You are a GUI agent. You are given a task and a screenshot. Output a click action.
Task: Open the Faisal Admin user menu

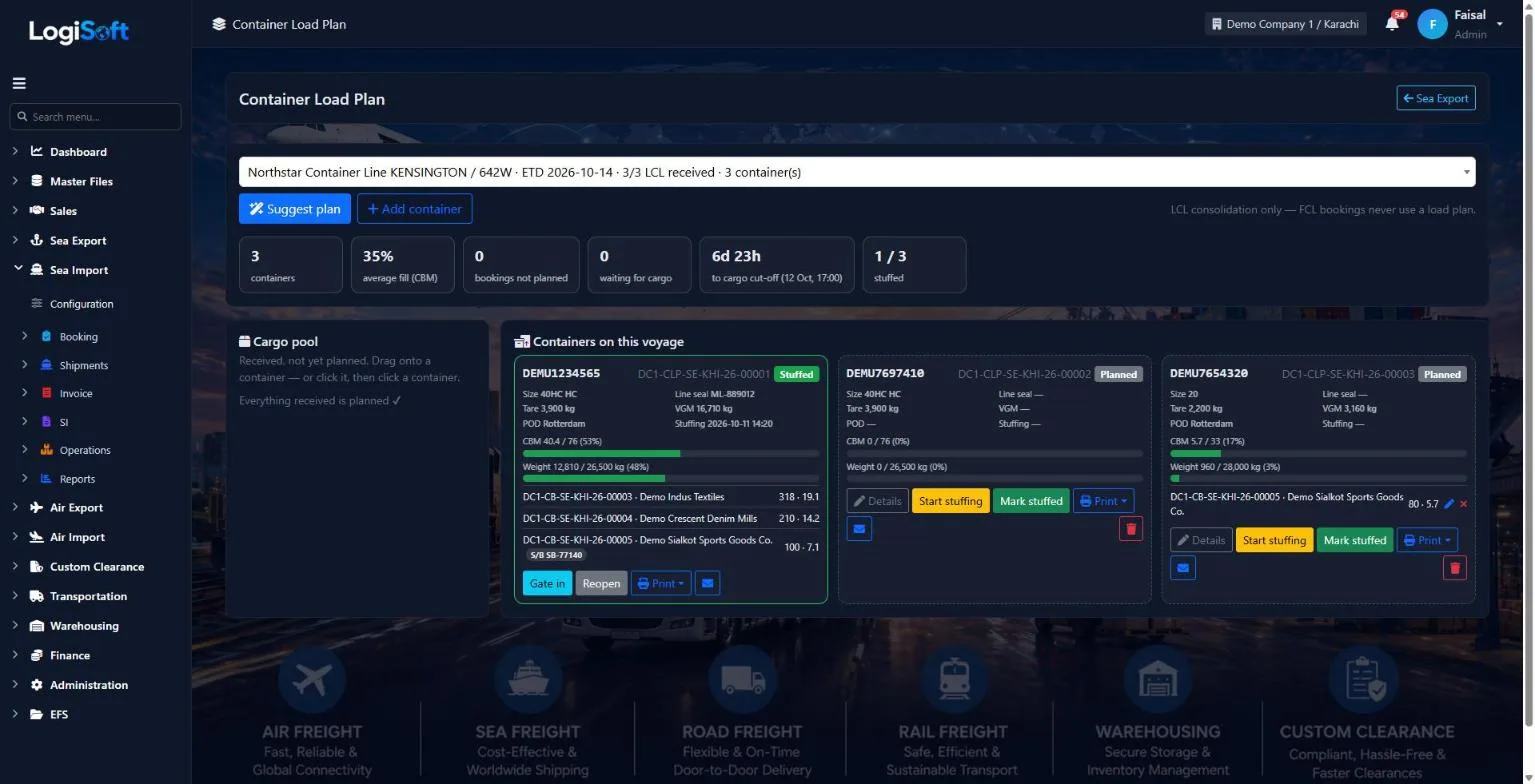point(1461,24)
